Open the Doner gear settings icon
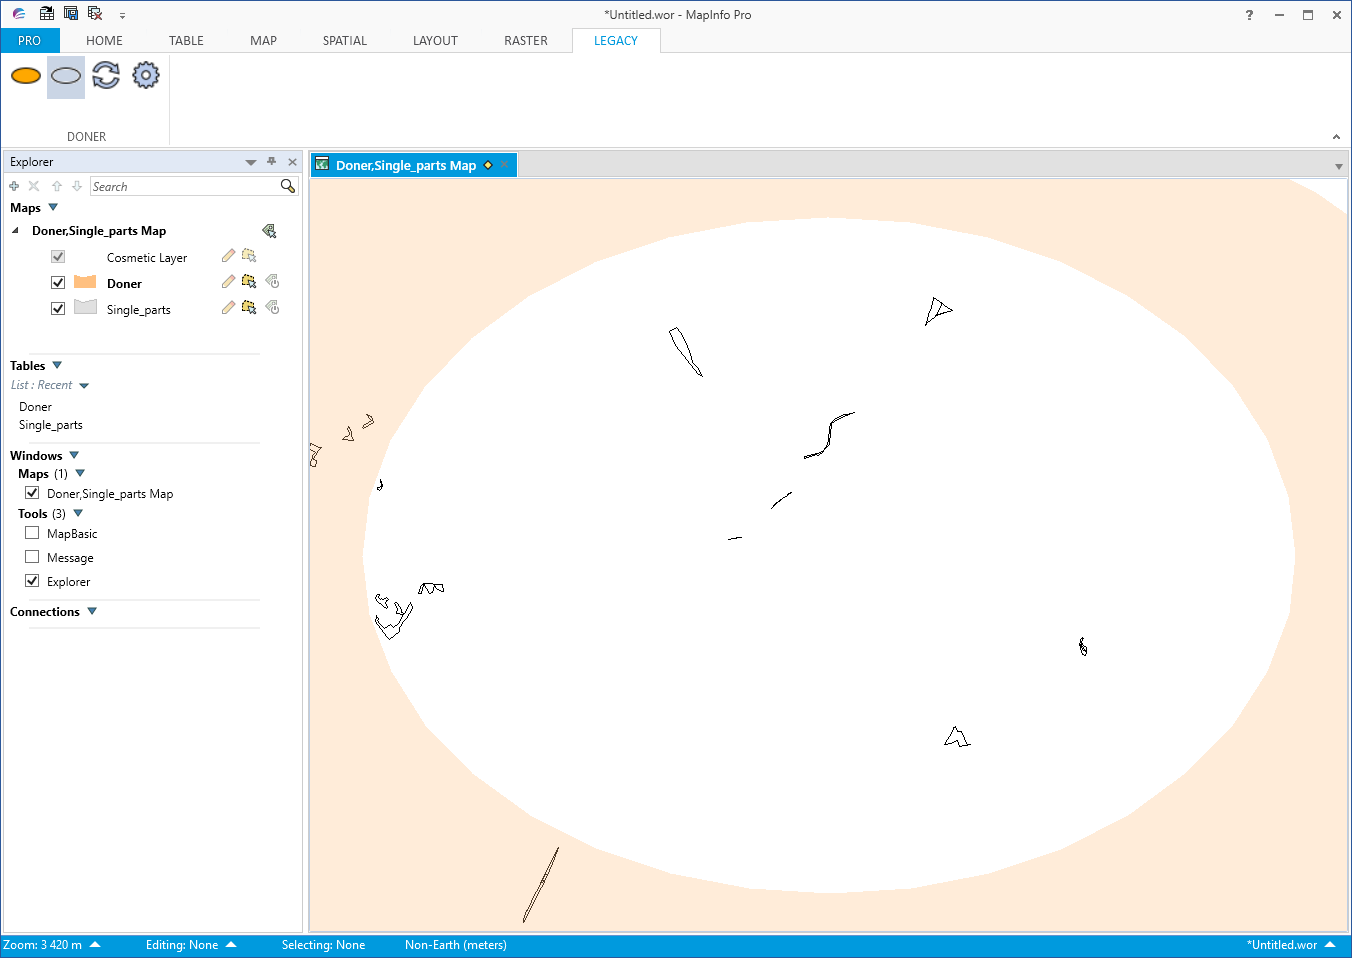This screenshot has width=1352, height=958. coord(146,76)
